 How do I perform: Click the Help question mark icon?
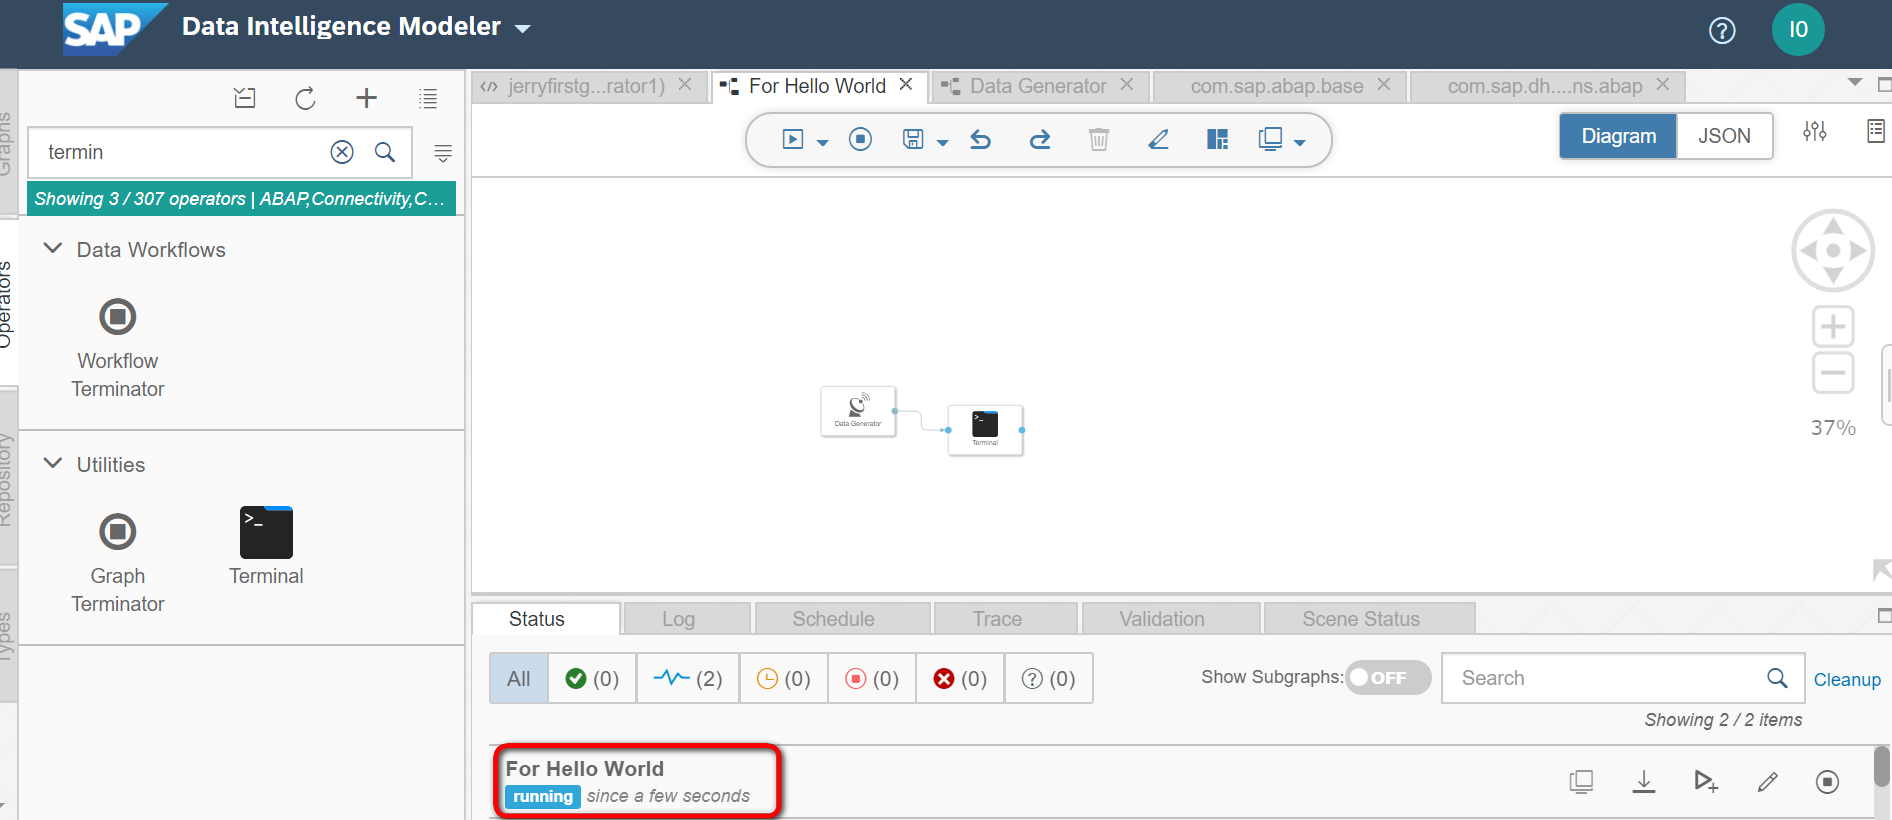(1722, 31)
